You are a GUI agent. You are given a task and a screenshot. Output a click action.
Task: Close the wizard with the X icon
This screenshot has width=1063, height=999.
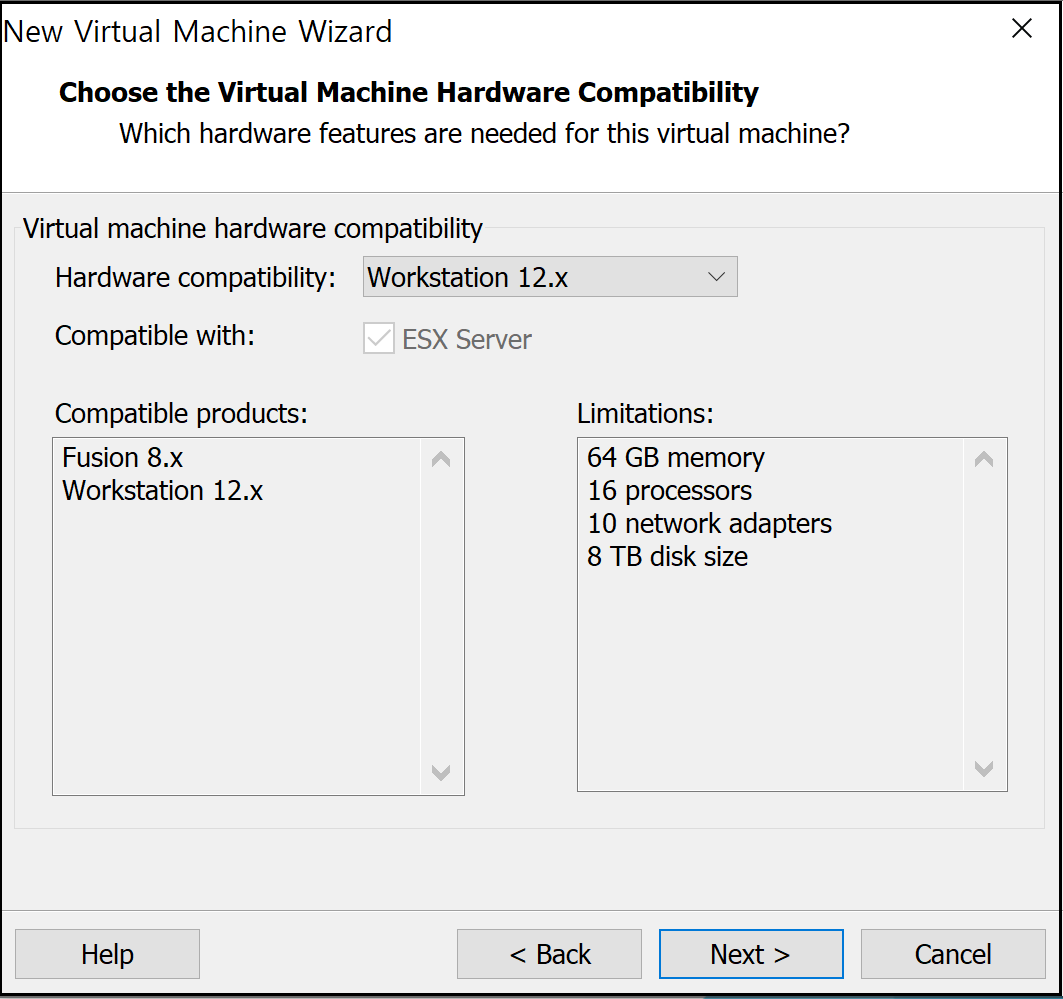(1021, 28)
